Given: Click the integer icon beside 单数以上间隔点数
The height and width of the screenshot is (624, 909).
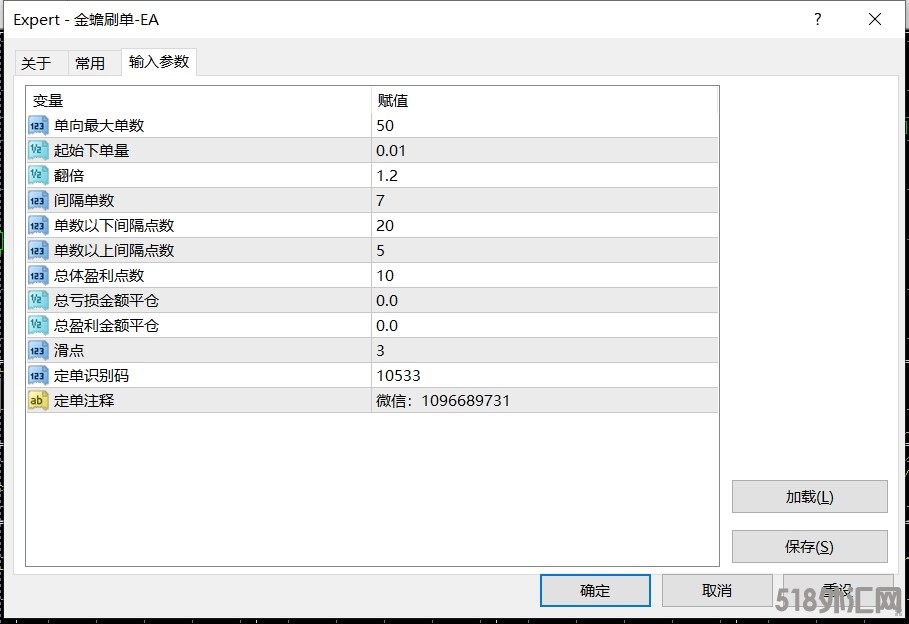Looking at the screenshot, I should (38, 250).
